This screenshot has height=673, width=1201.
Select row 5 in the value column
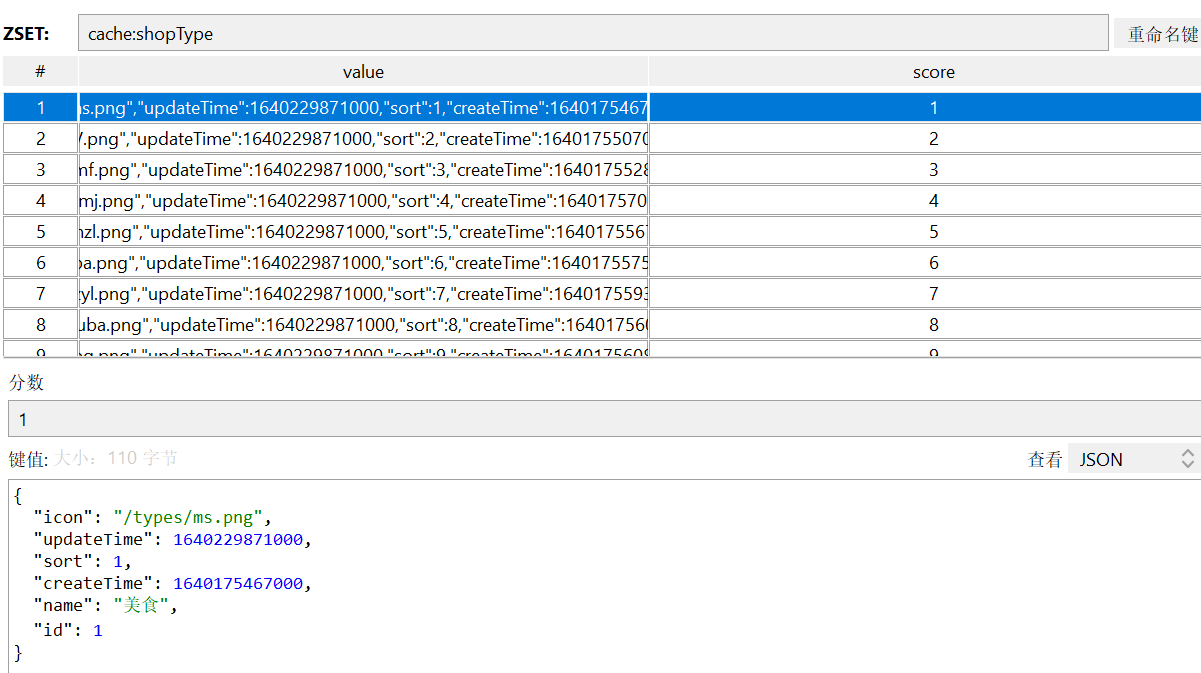tap(363, 232)
